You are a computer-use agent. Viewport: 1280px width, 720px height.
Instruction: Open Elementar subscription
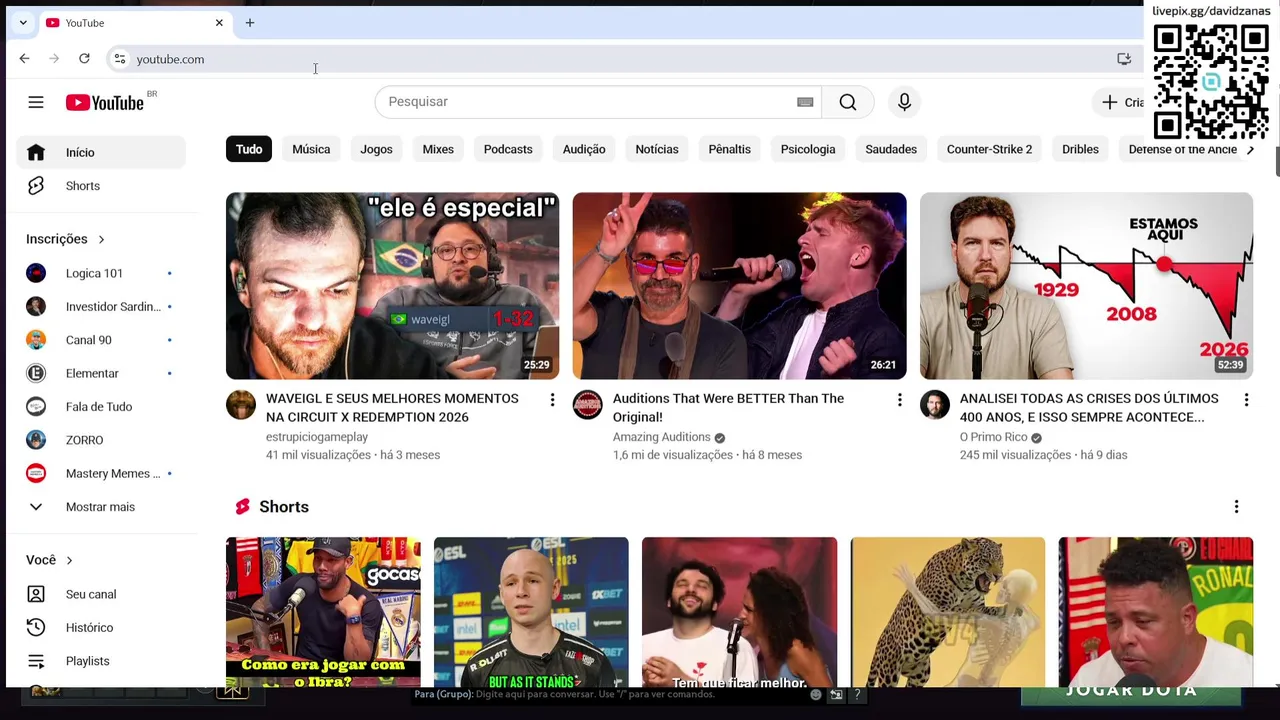click(100, 373)
